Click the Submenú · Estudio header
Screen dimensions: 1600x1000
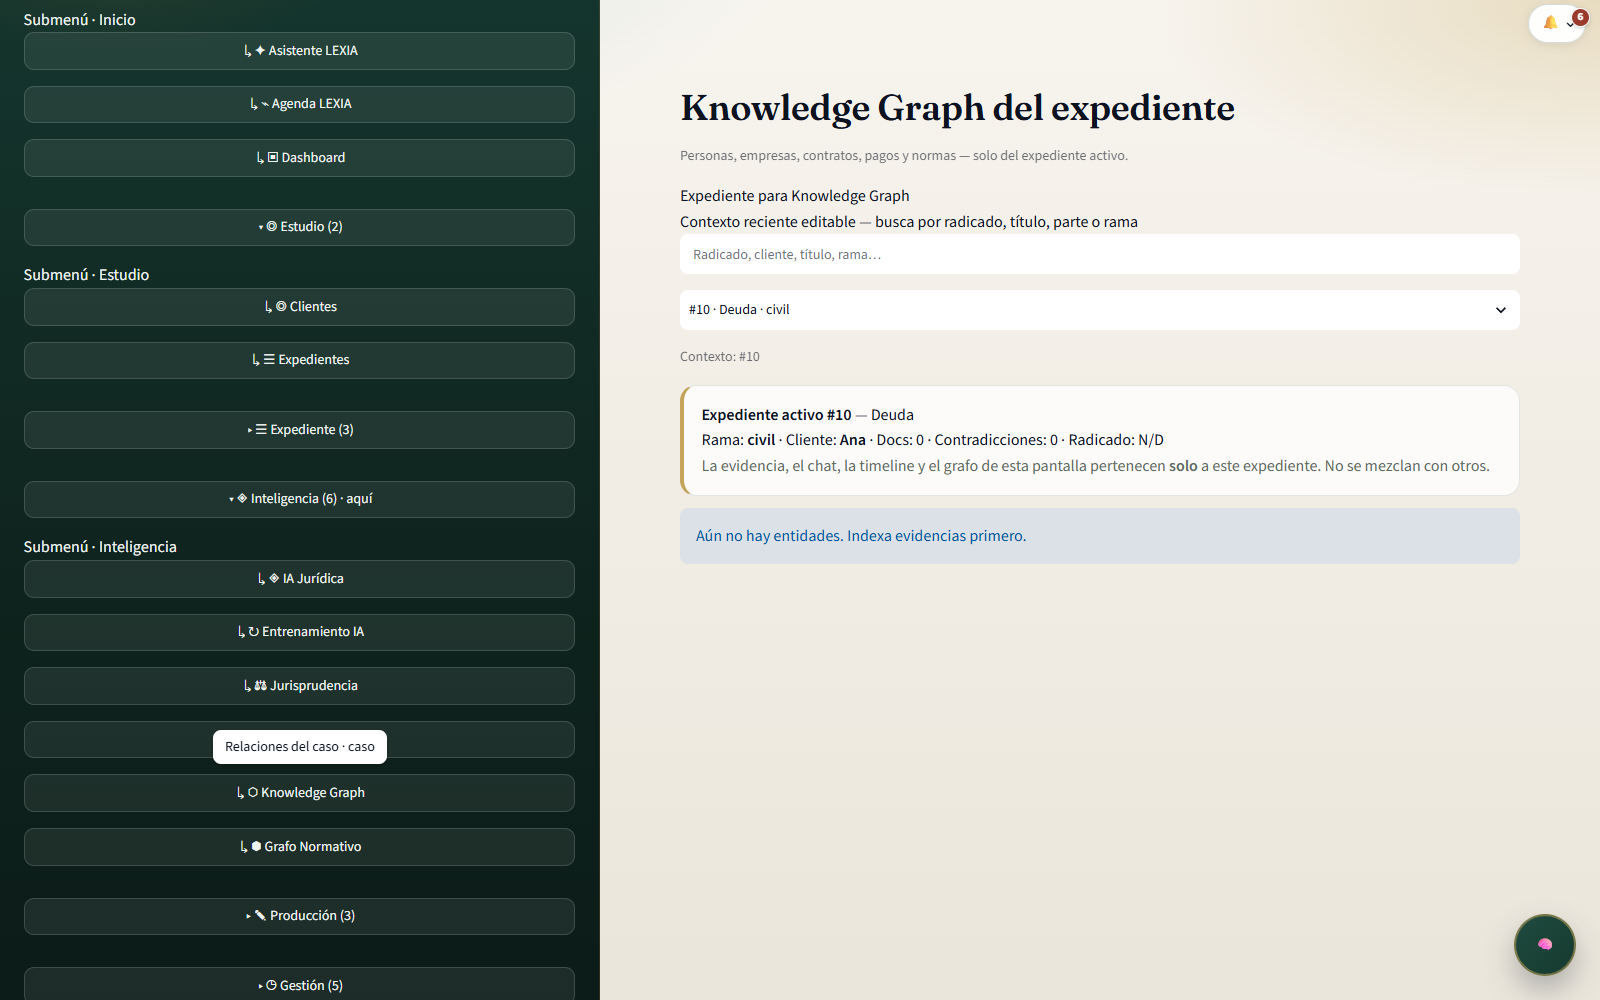[86, 275]
